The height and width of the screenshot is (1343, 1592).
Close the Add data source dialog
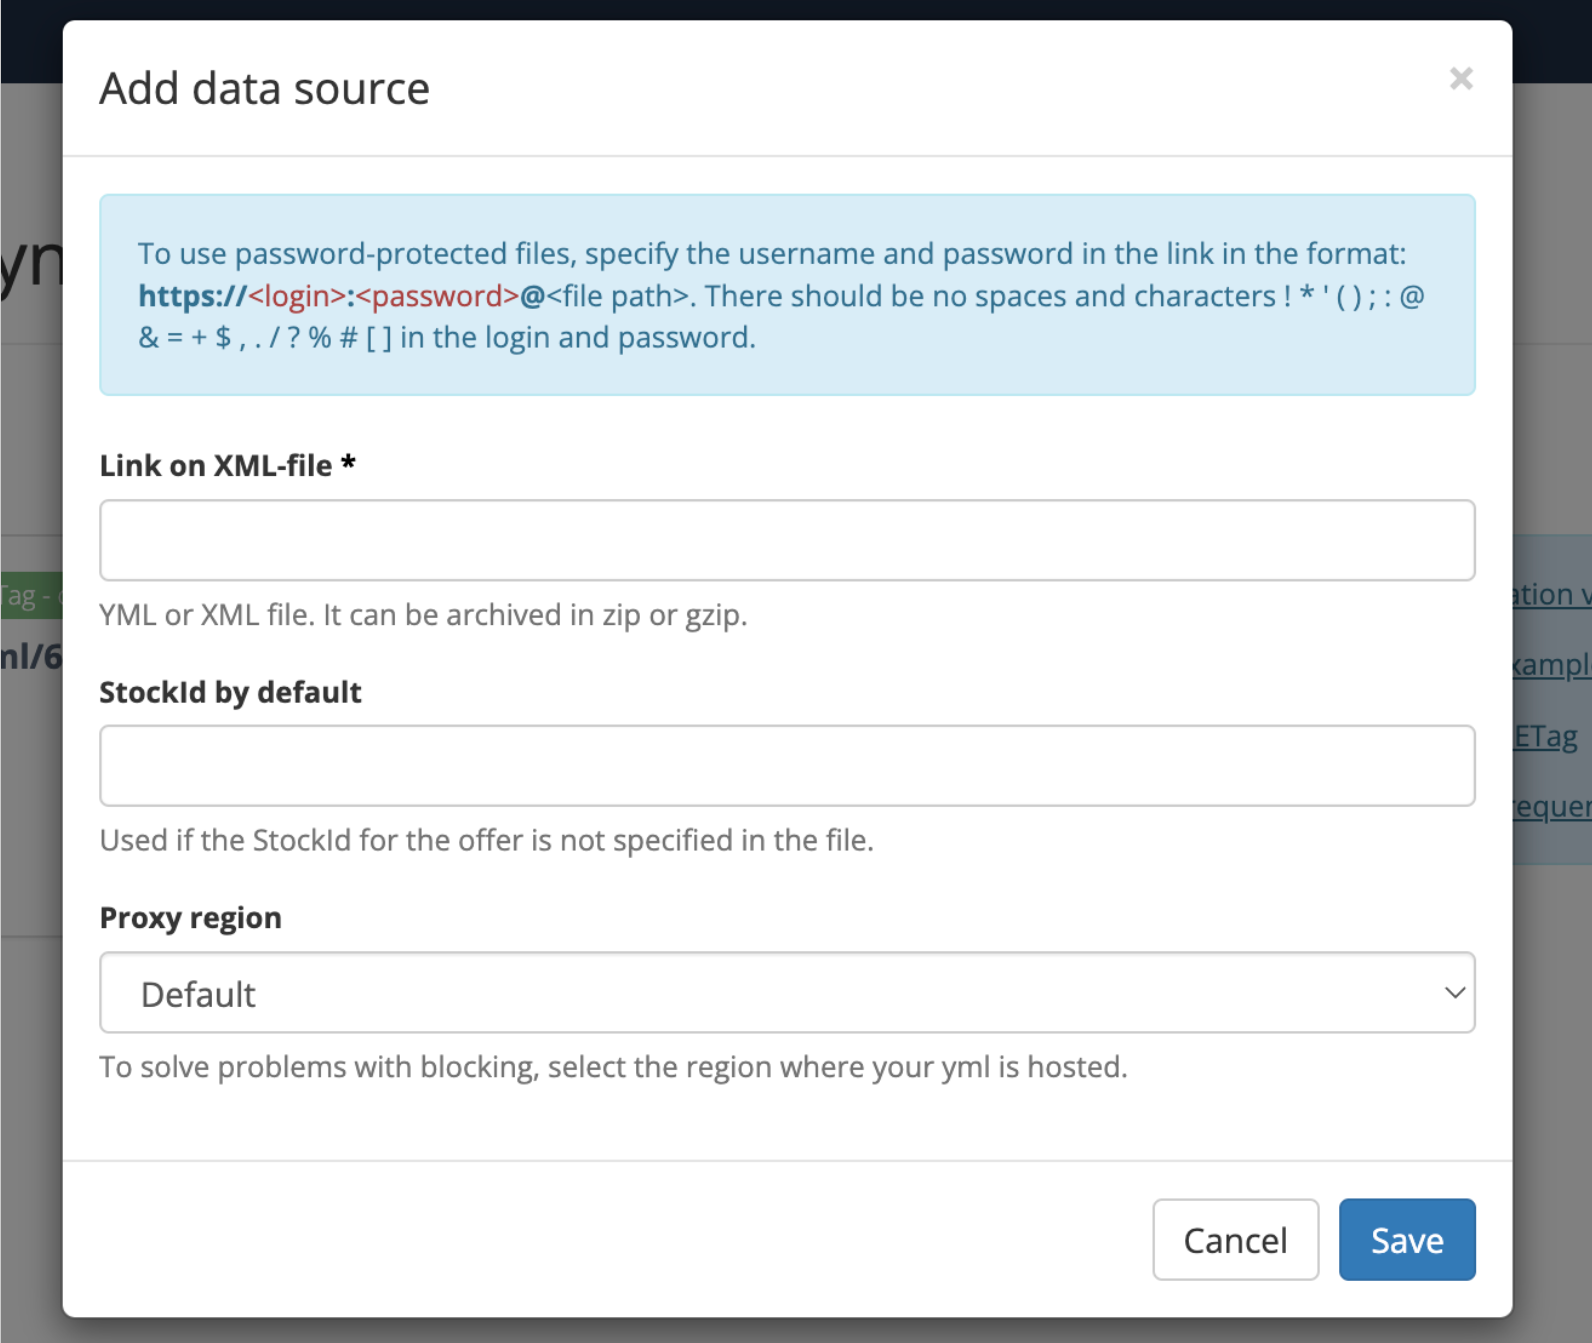pyautogui.click(x=1460, y=79)
